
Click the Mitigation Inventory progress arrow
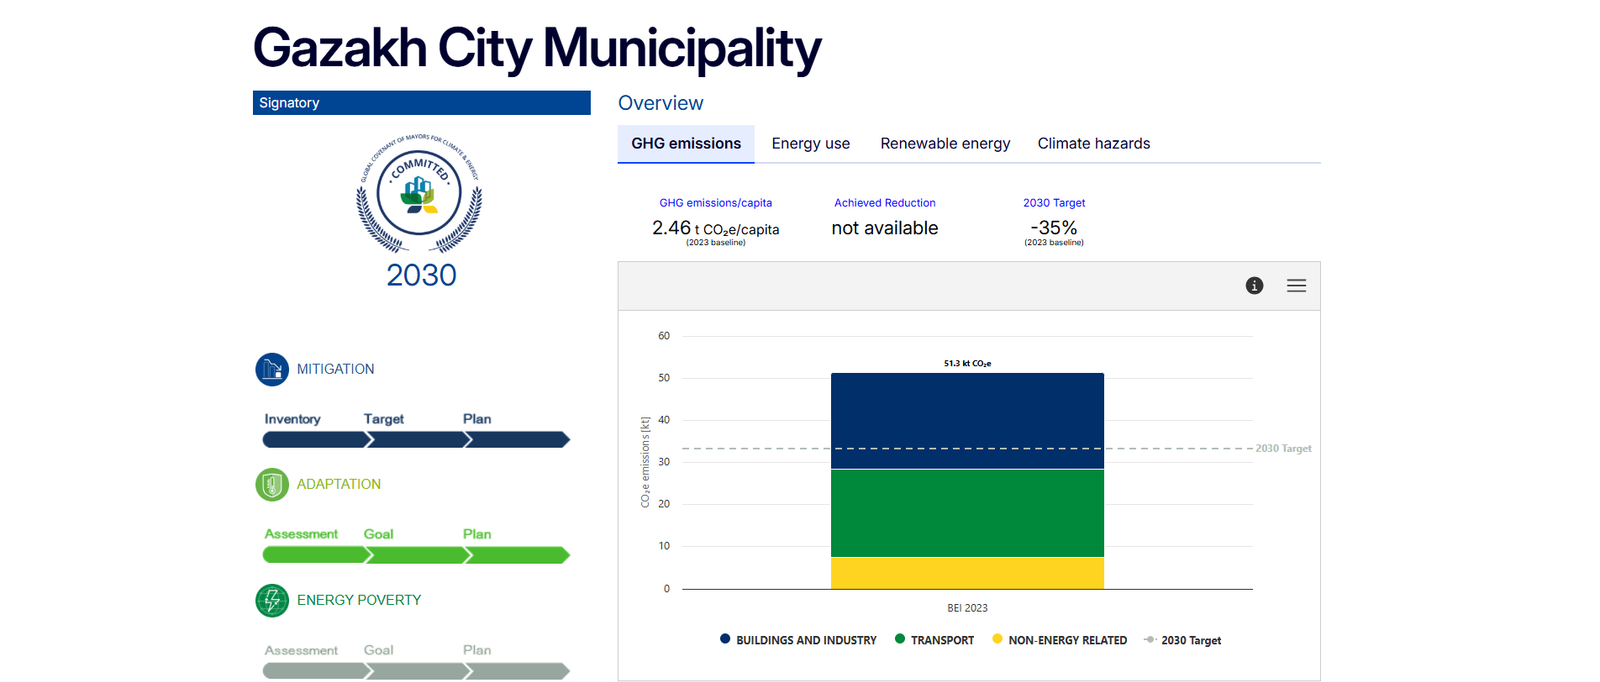point(316,440)
